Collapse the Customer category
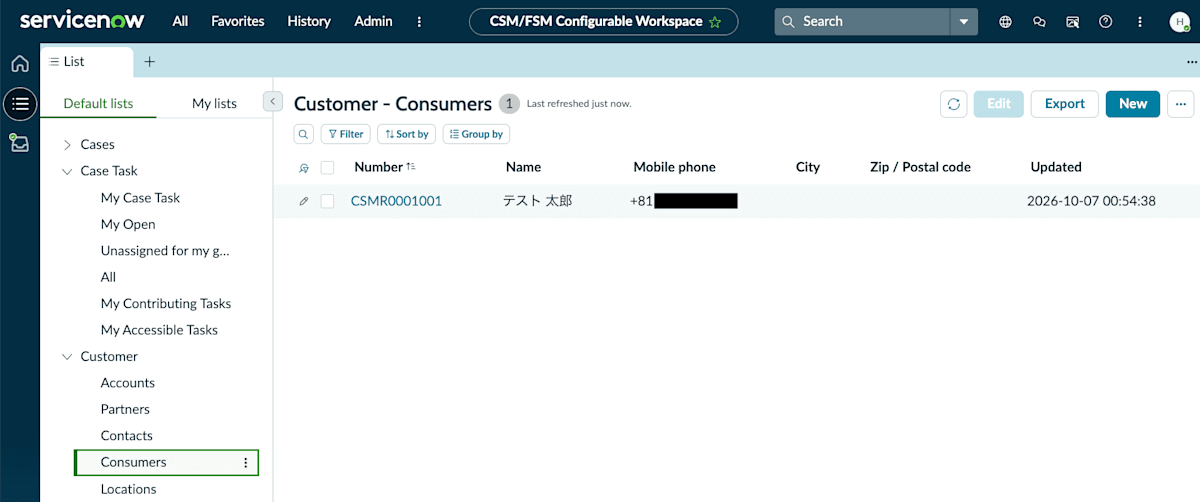Image resolution: width=1200 pixels, height=502 pixels. (x=67, y=357)
